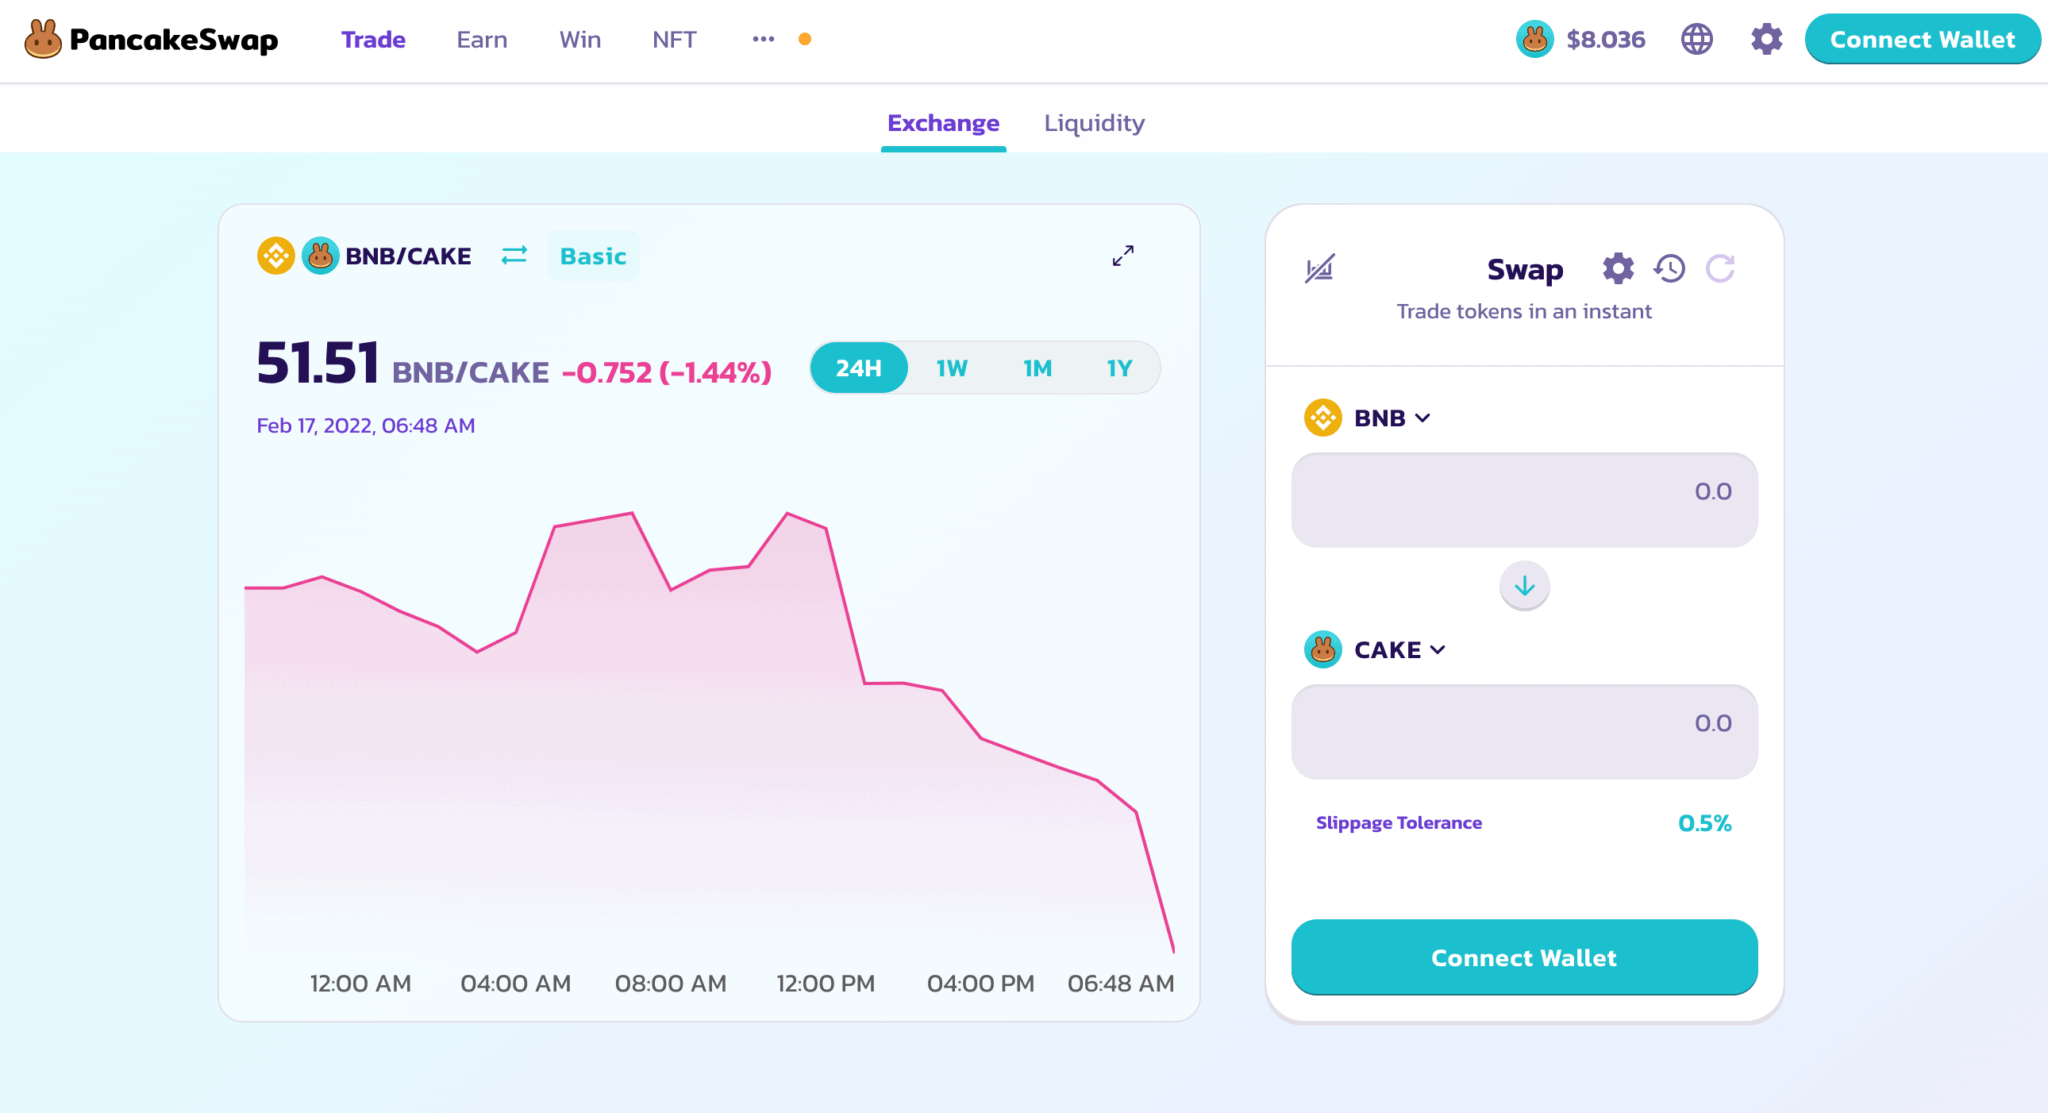Image resolution: width=2048 pixels, height=1113 pixels.
Task: Click the Slippage Tolerance label
Action: coord(1399,823)
